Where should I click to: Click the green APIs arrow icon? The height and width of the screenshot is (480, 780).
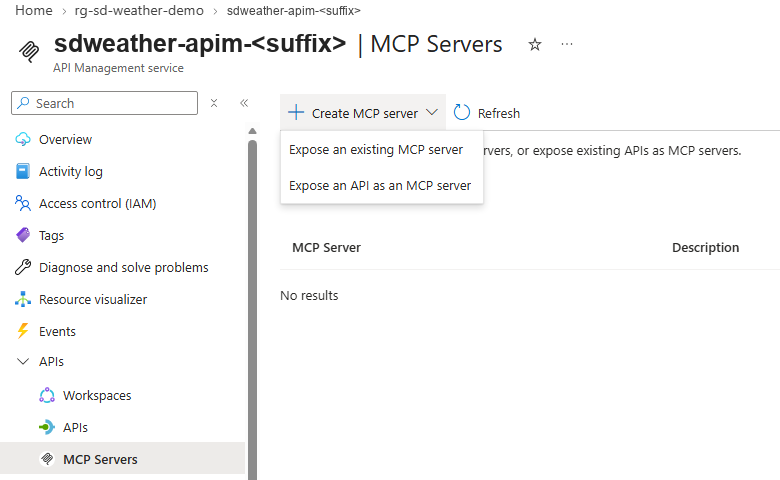click(x=47, y=427)
